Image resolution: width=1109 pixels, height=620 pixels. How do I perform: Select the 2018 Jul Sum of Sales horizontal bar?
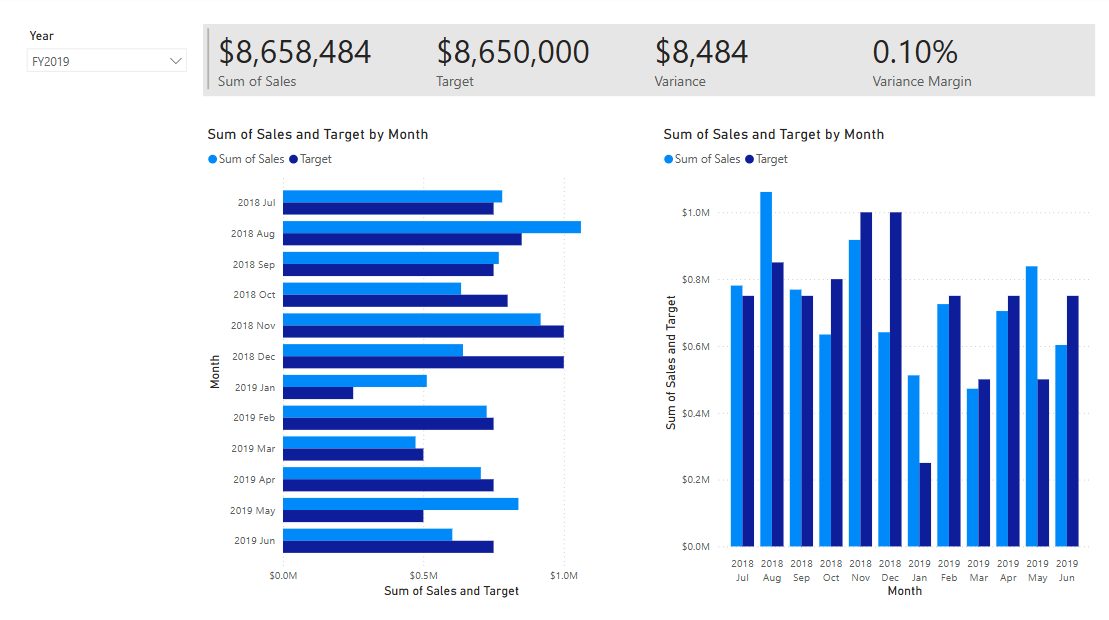393,197
